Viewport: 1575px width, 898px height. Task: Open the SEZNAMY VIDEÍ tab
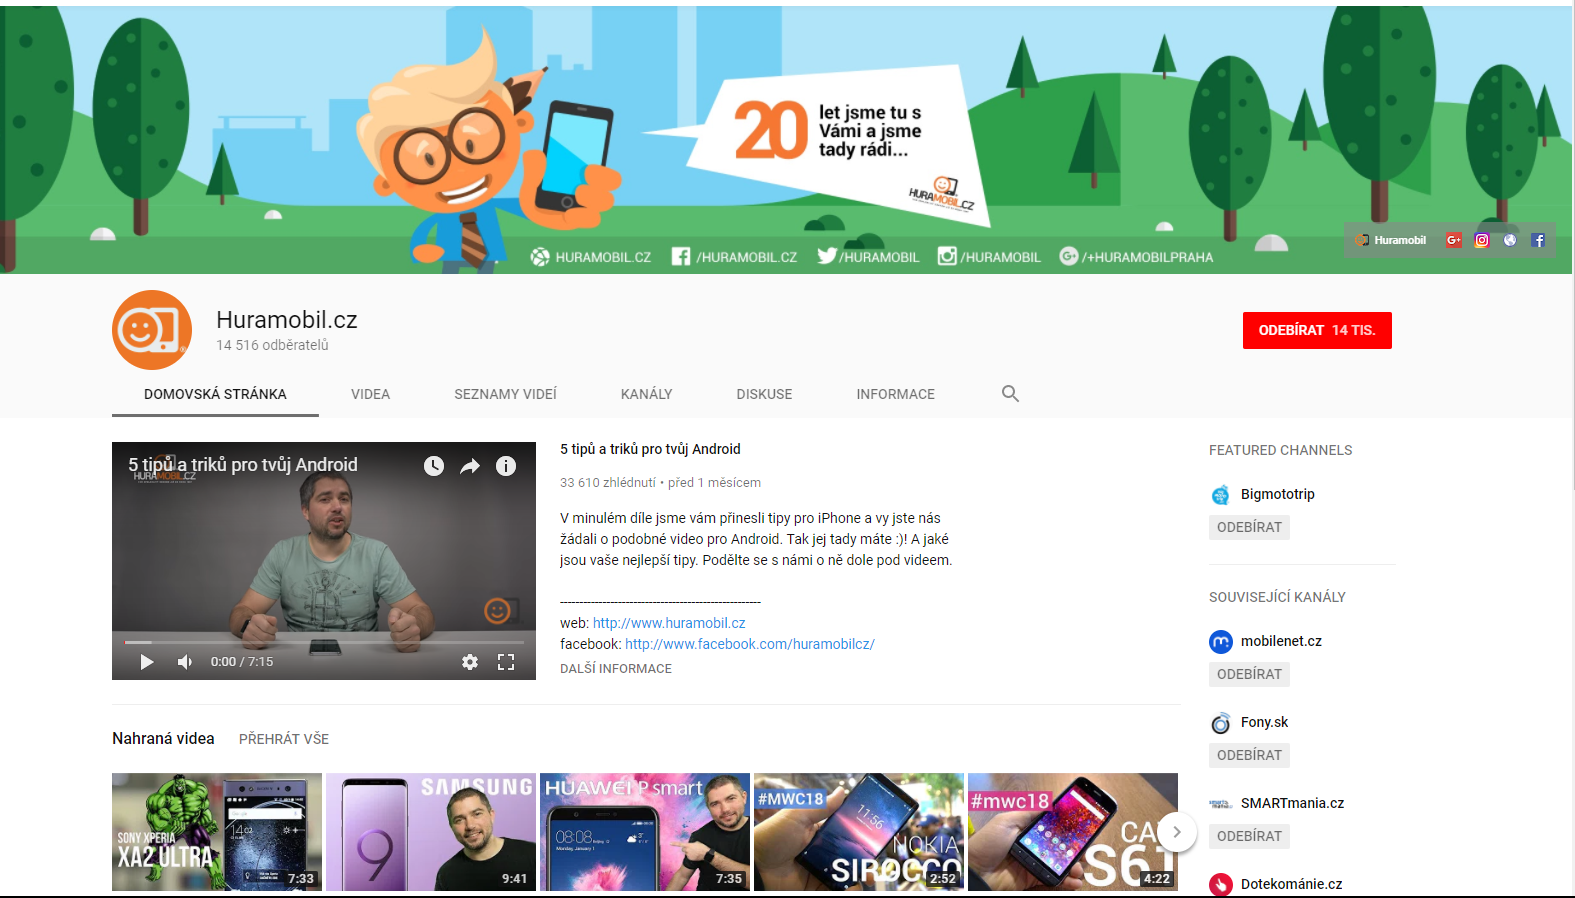point(506,394)
